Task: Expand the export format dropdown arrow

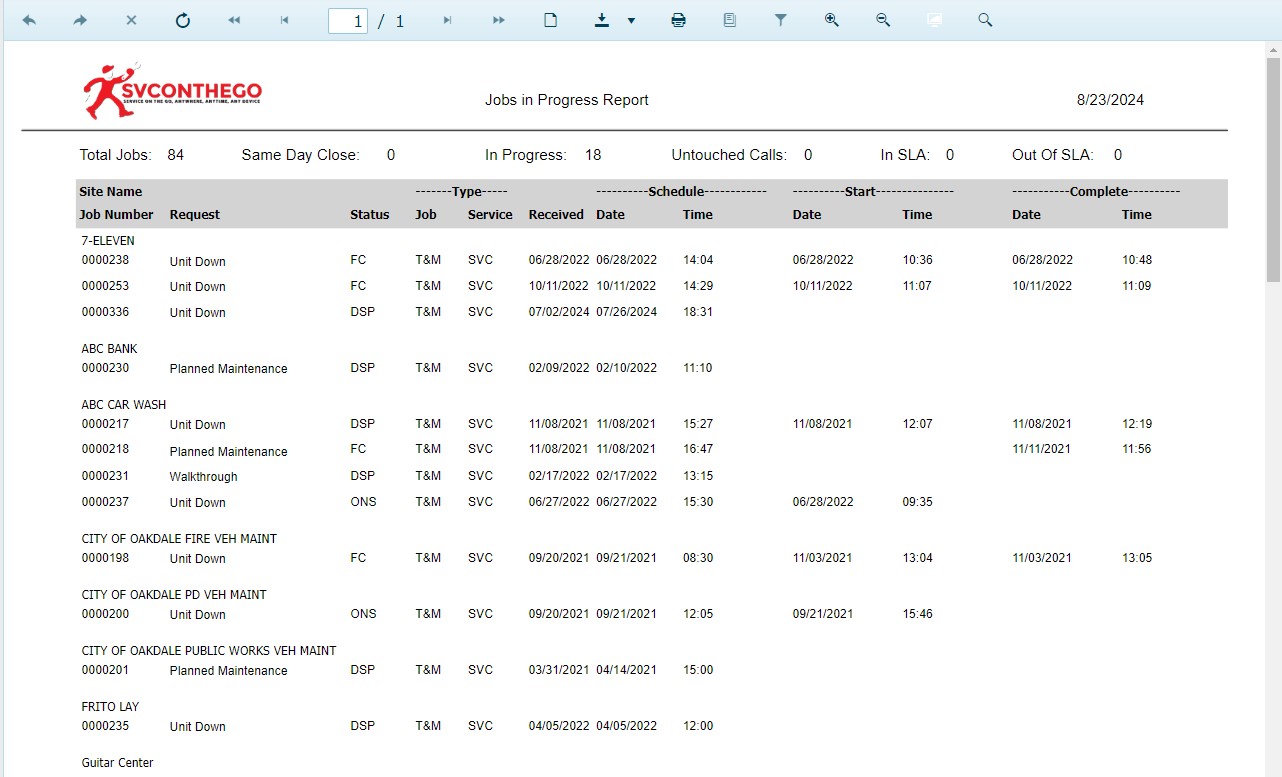Action: point(631,21)
